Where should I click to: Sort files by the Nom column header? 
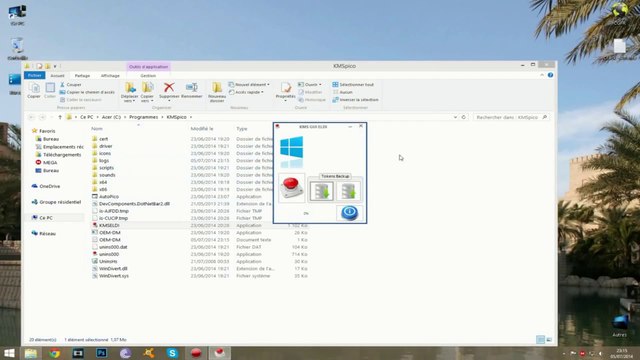tap(97, 129)
